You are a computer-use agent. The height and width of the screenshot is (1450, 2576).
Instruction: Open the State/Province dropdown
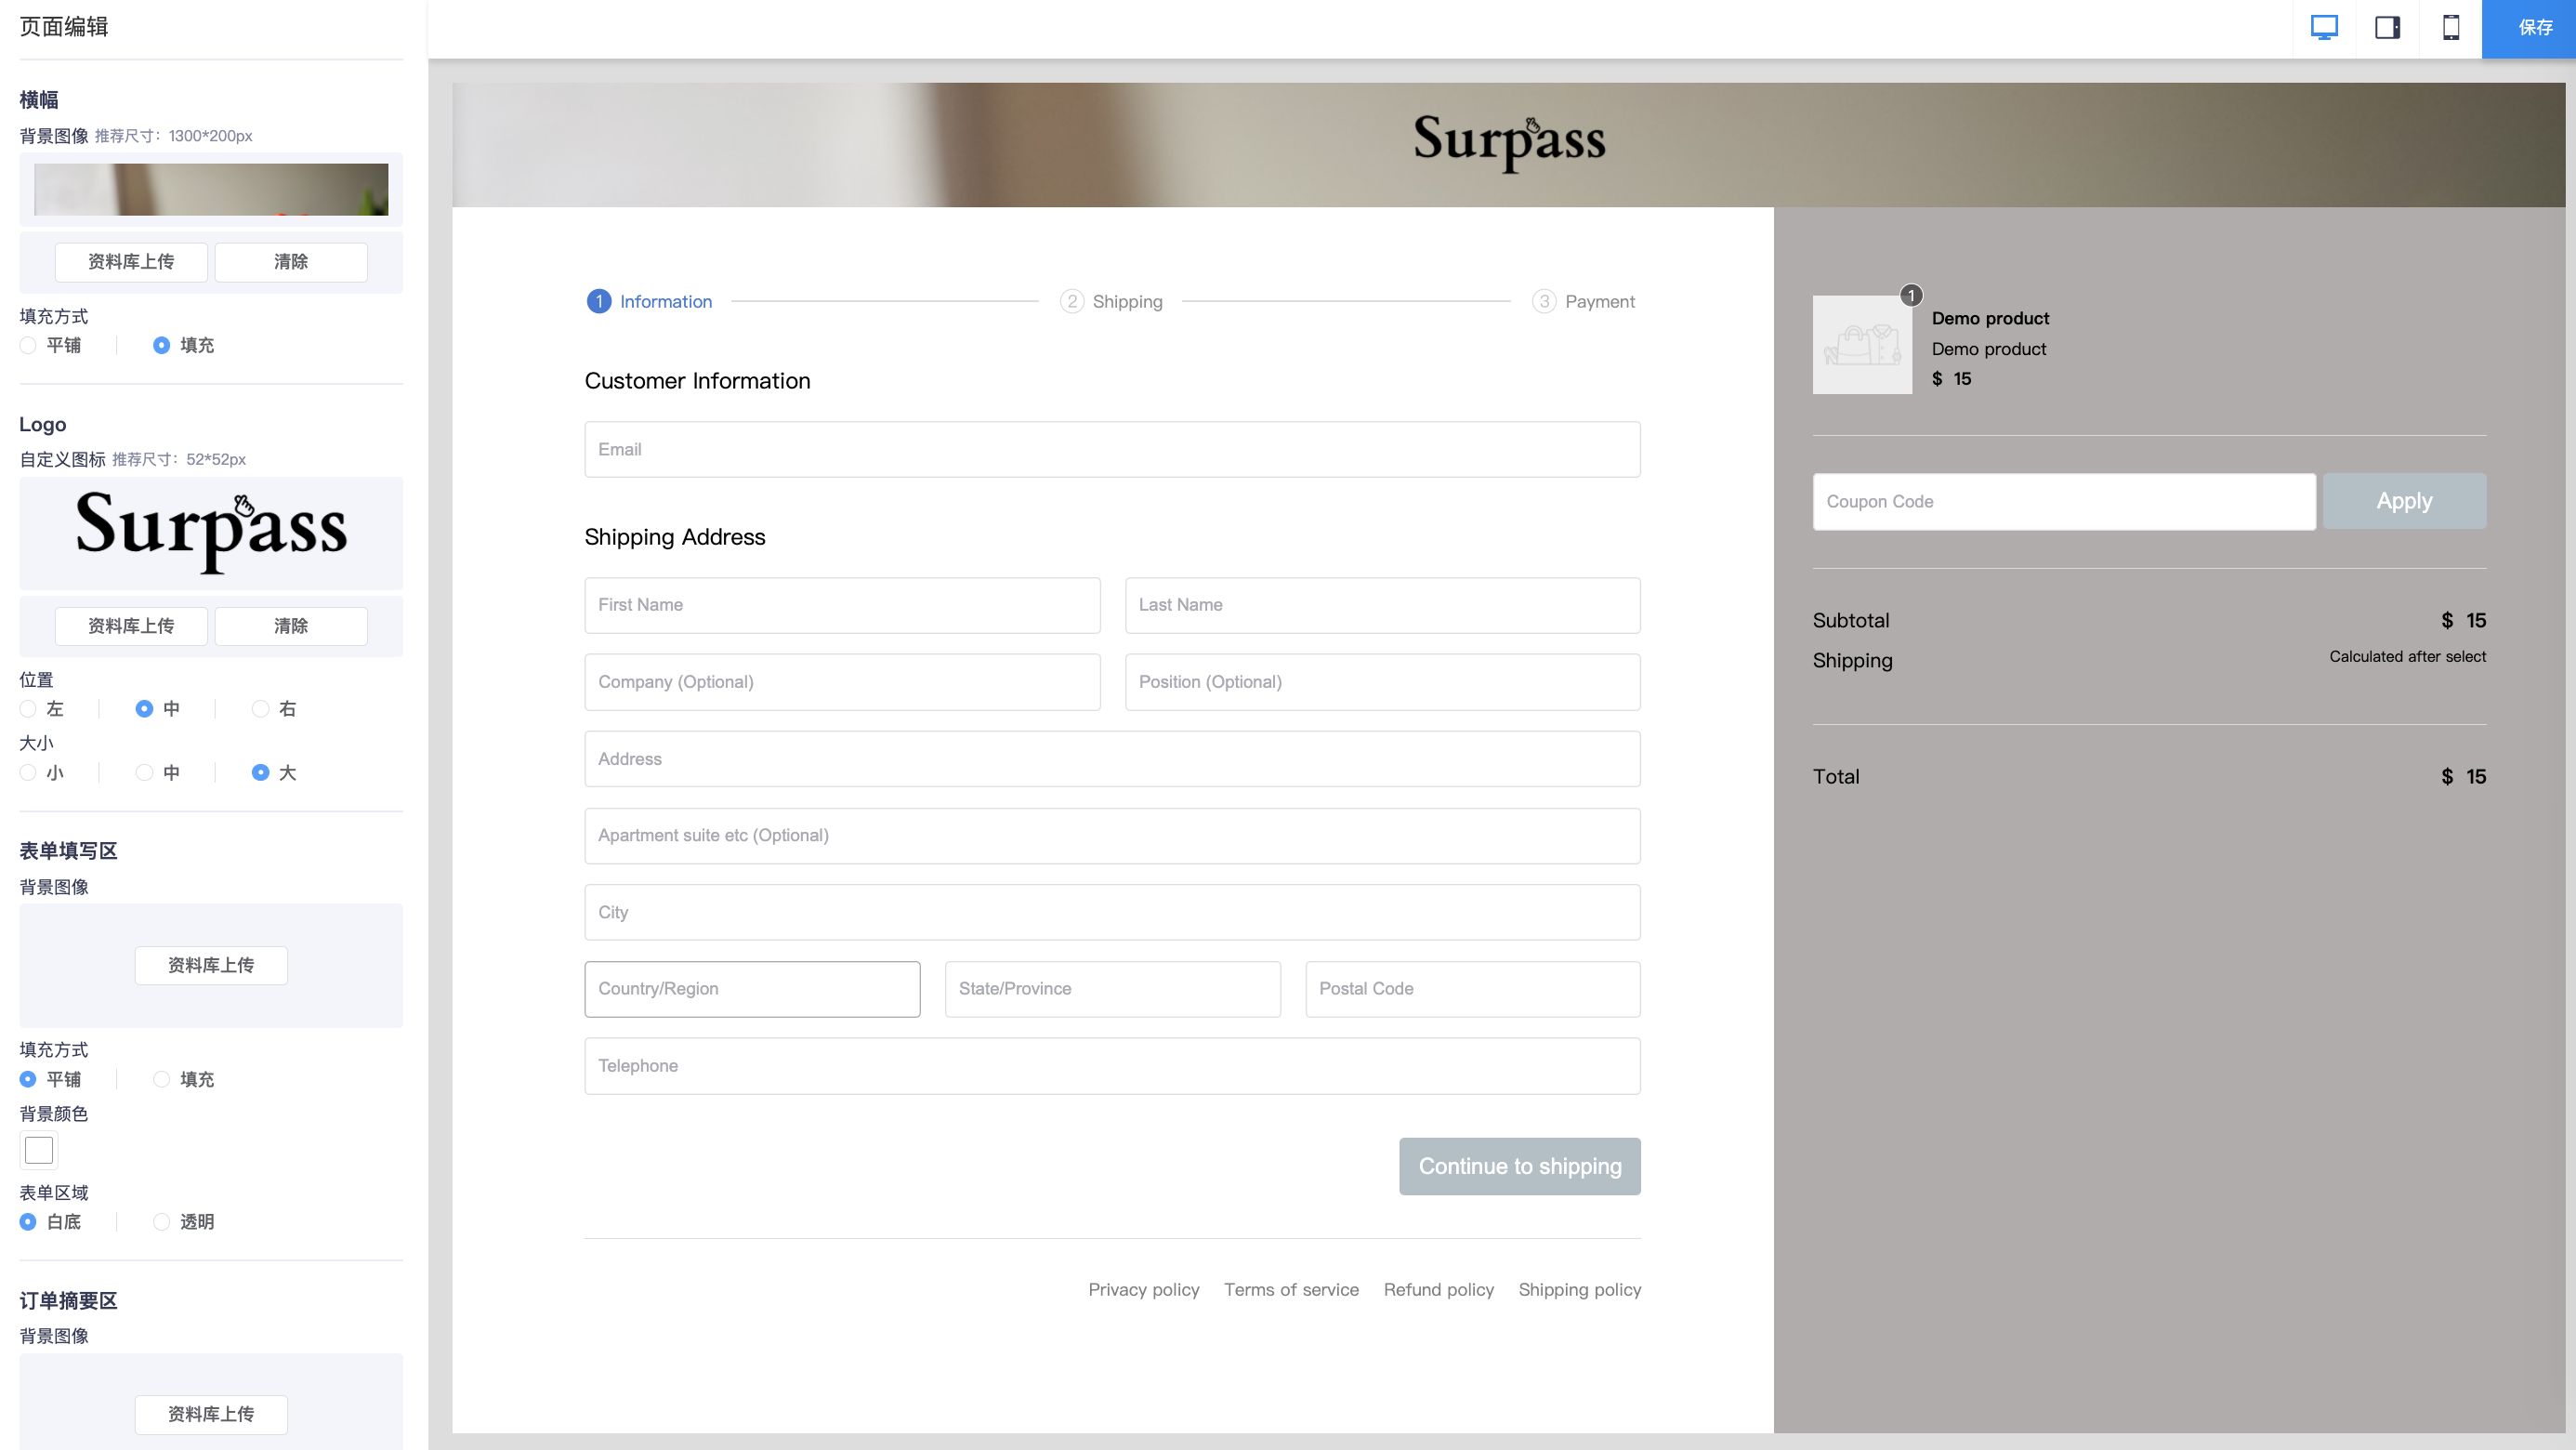pyautogui.click(x=1112, y=989)
